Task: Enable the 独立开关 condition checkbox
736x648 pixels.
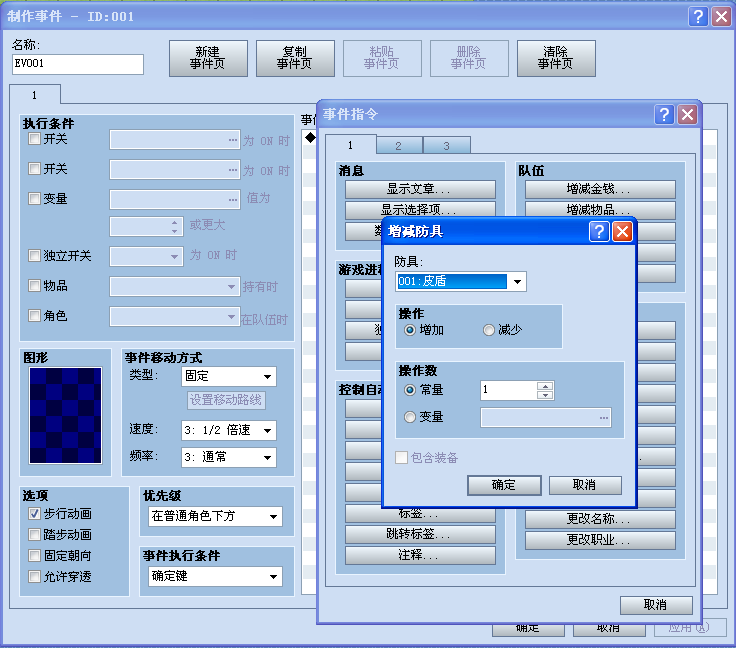Action: (34, 256)
